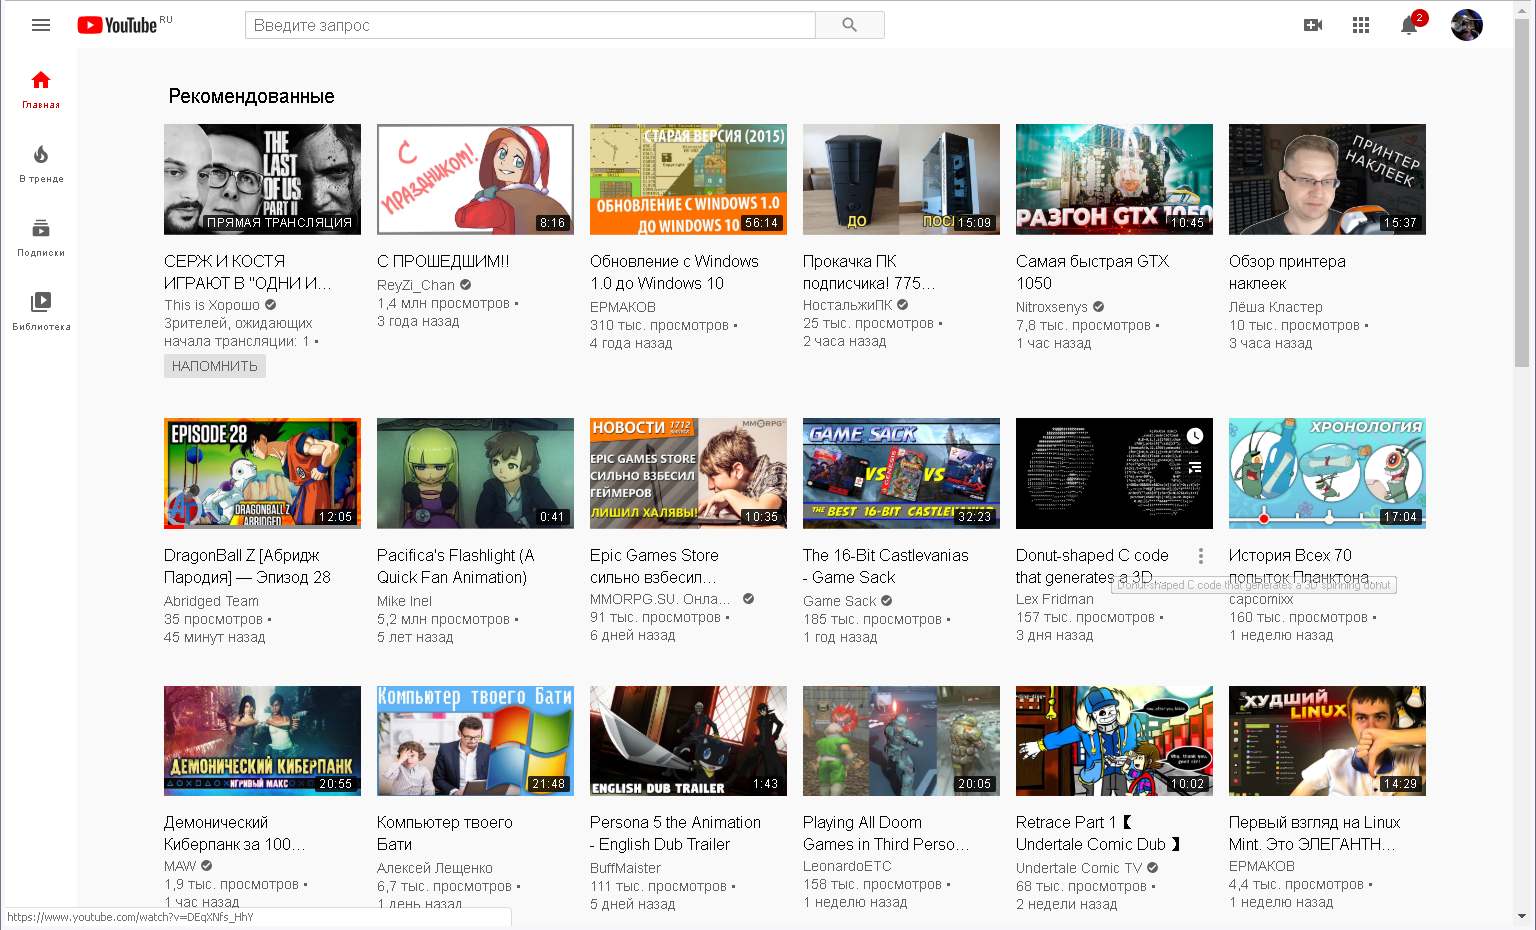Open the title 'Обзор принтера наклеек'
Image resolution: width=1536 pixels, height=930 pixels.
click(1287, 272)
